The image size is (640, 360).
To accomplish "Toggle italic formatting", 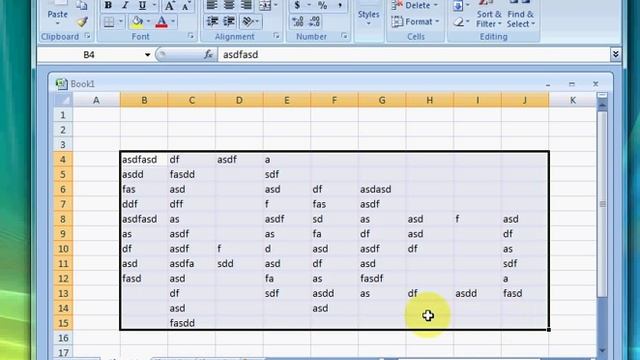I will pyautogui.click(x=125, y=5).
